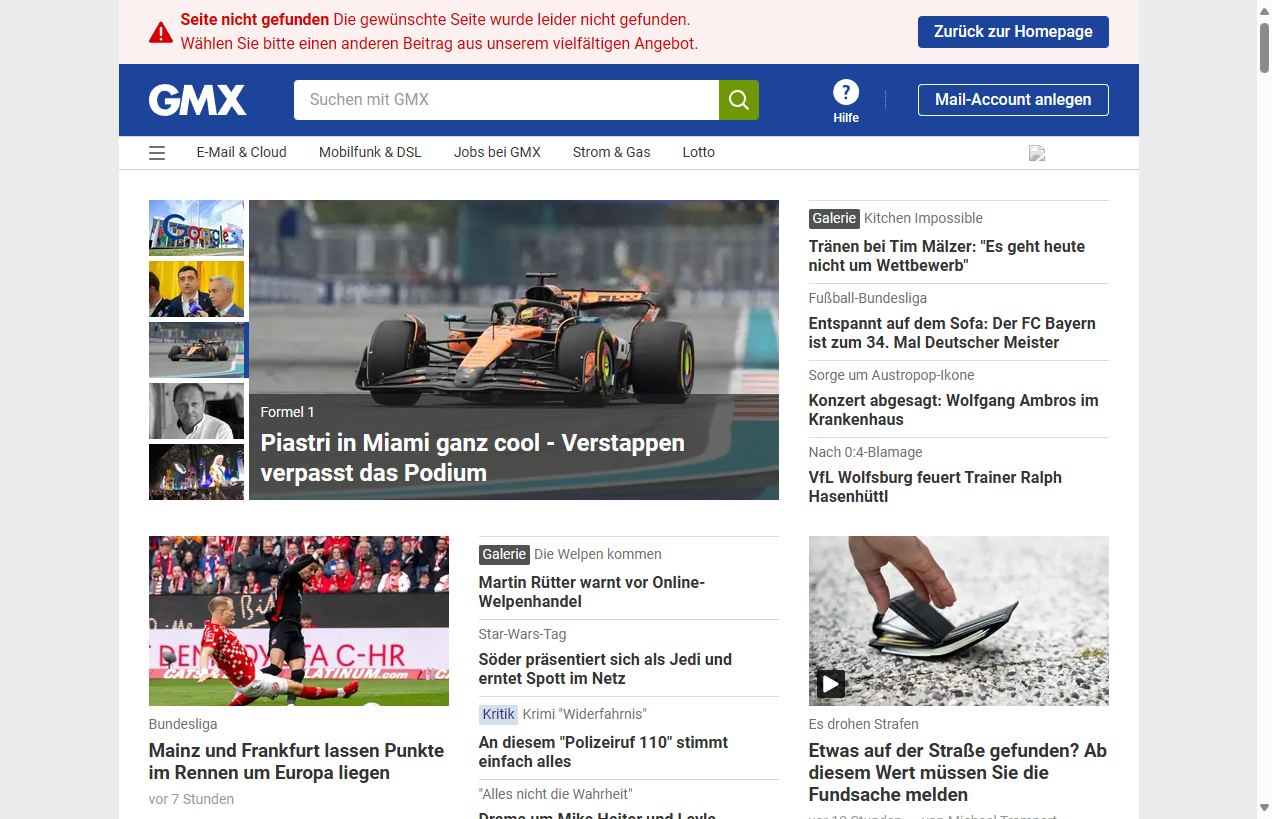Image resolution: width=1272 pixels, height=819 pixels.
Task: Select the Google sign thumbnail
Action: coord(196,228)
